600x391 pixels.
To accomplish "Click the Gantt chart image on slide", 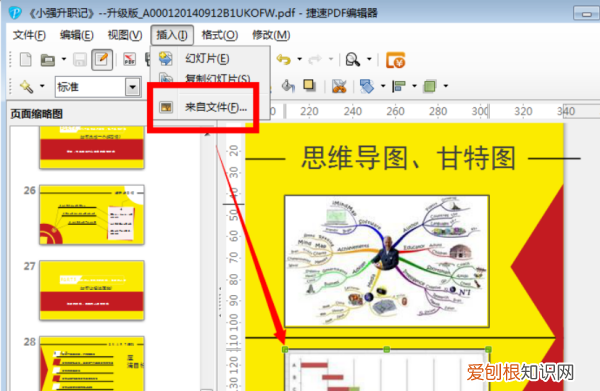I will [x=387, y=370].
